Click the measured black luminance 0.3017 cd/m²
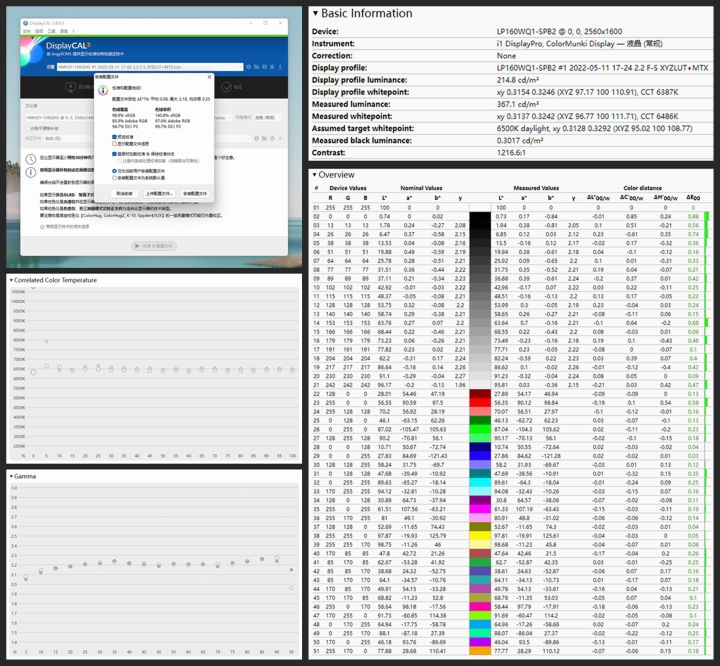Viewport: 720px width, 666px height. (x=520, y=141)
